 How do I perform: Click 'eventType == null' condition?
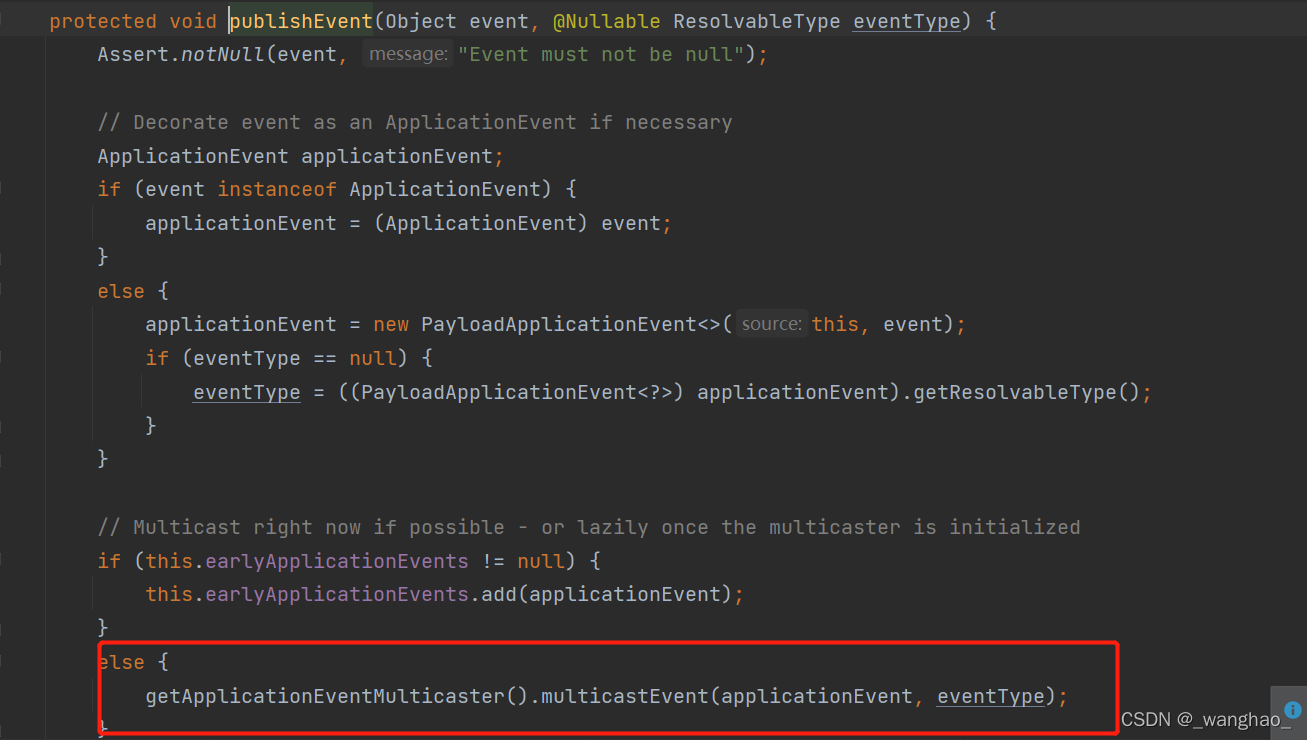click(x=295, y=358)
